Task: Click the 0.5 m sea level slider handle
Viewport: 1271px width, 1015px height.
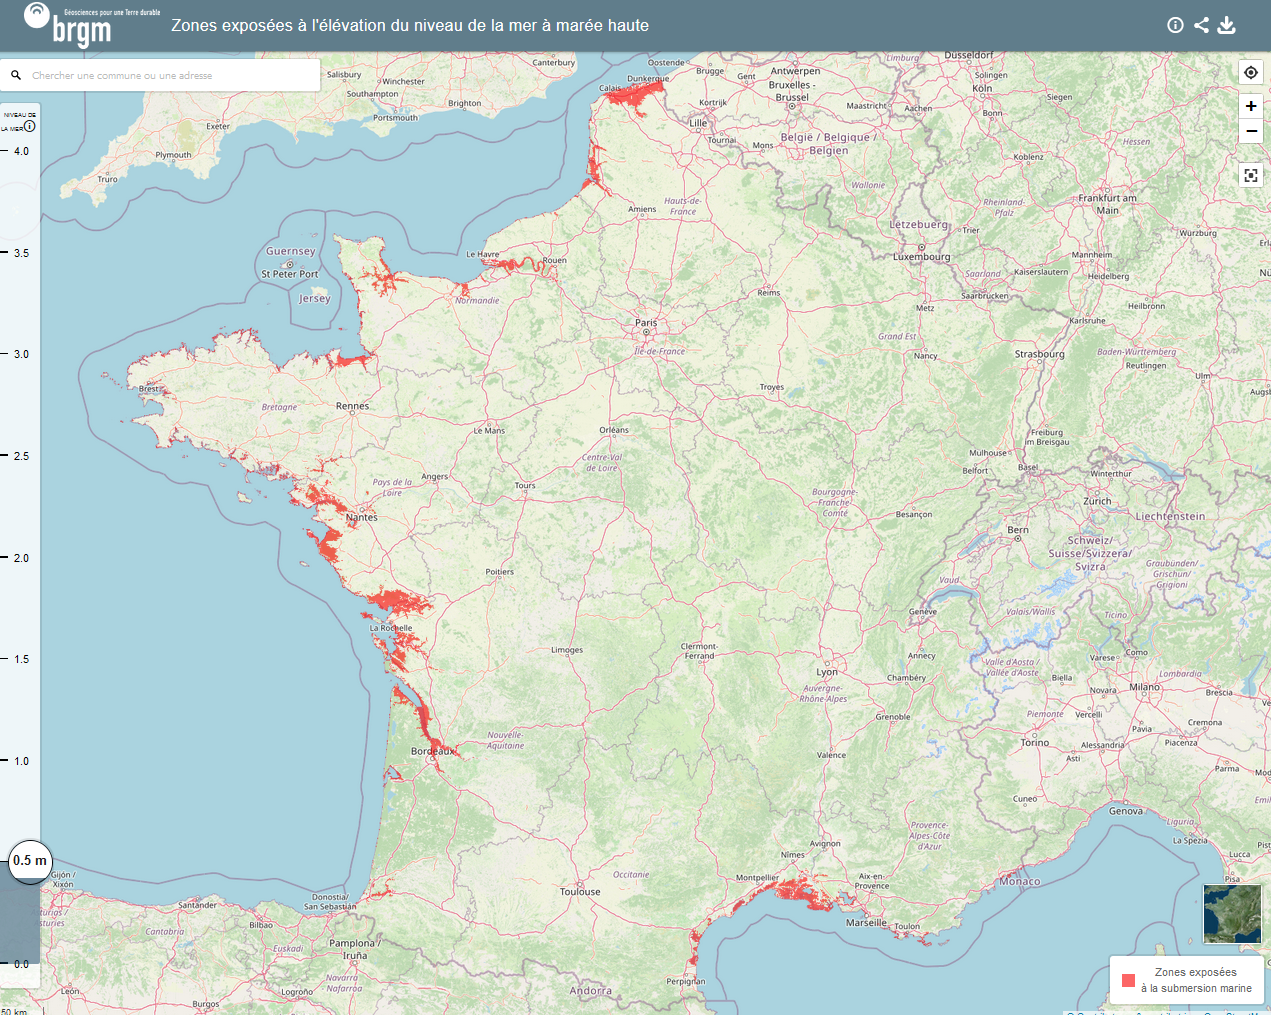Action: pos(30,861)
